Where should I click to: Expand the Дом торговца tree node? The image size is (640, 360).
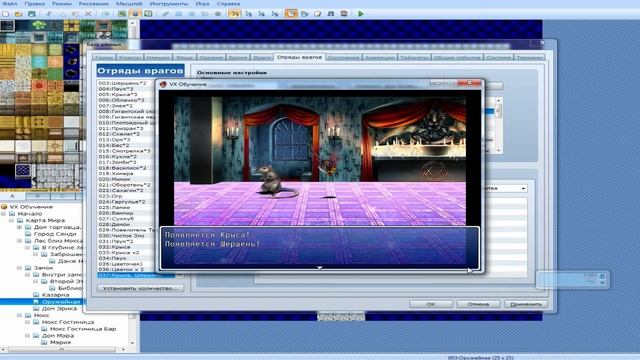pyautogui.click(x=20, y=227)
